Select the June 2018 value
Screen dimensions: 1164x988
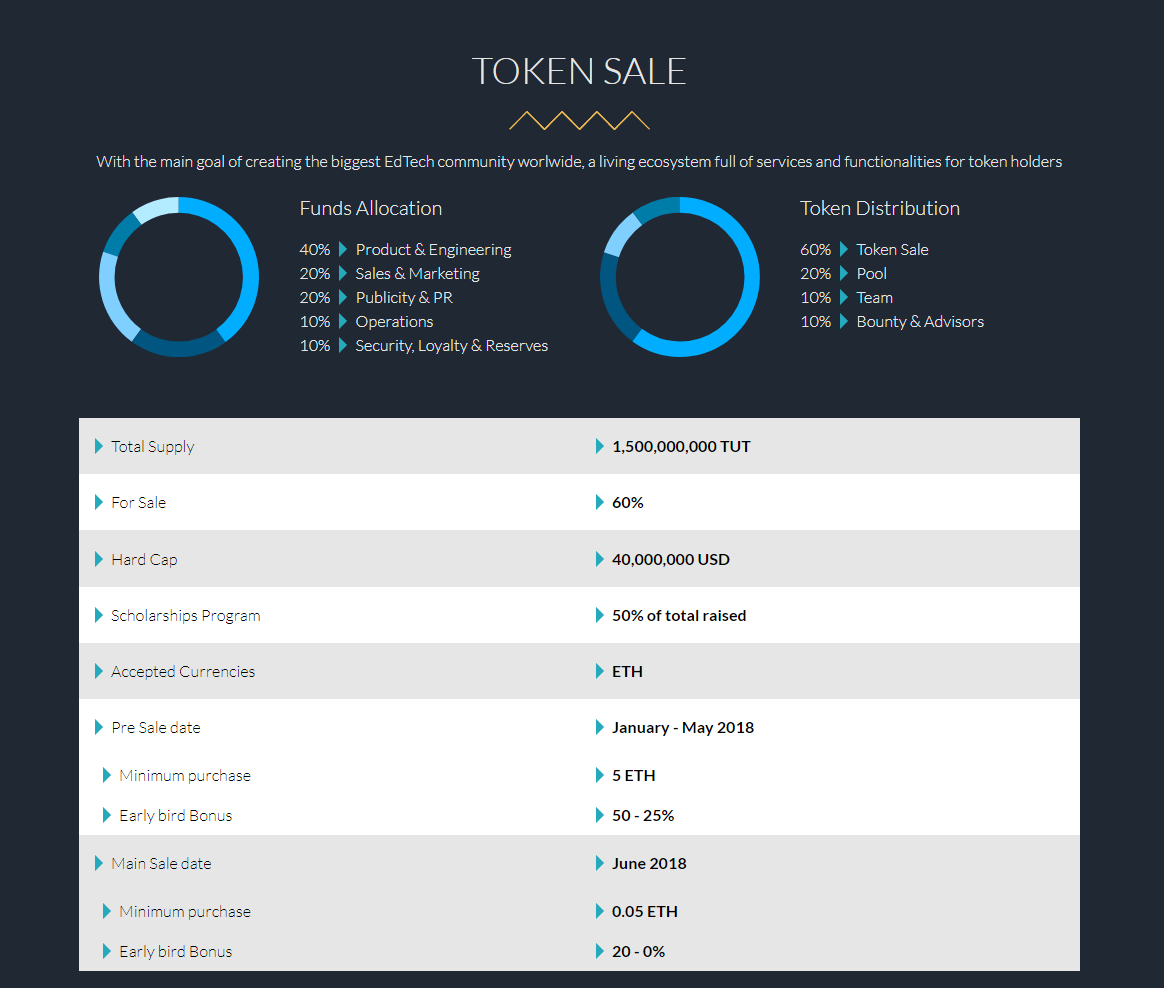click(649, 863)
